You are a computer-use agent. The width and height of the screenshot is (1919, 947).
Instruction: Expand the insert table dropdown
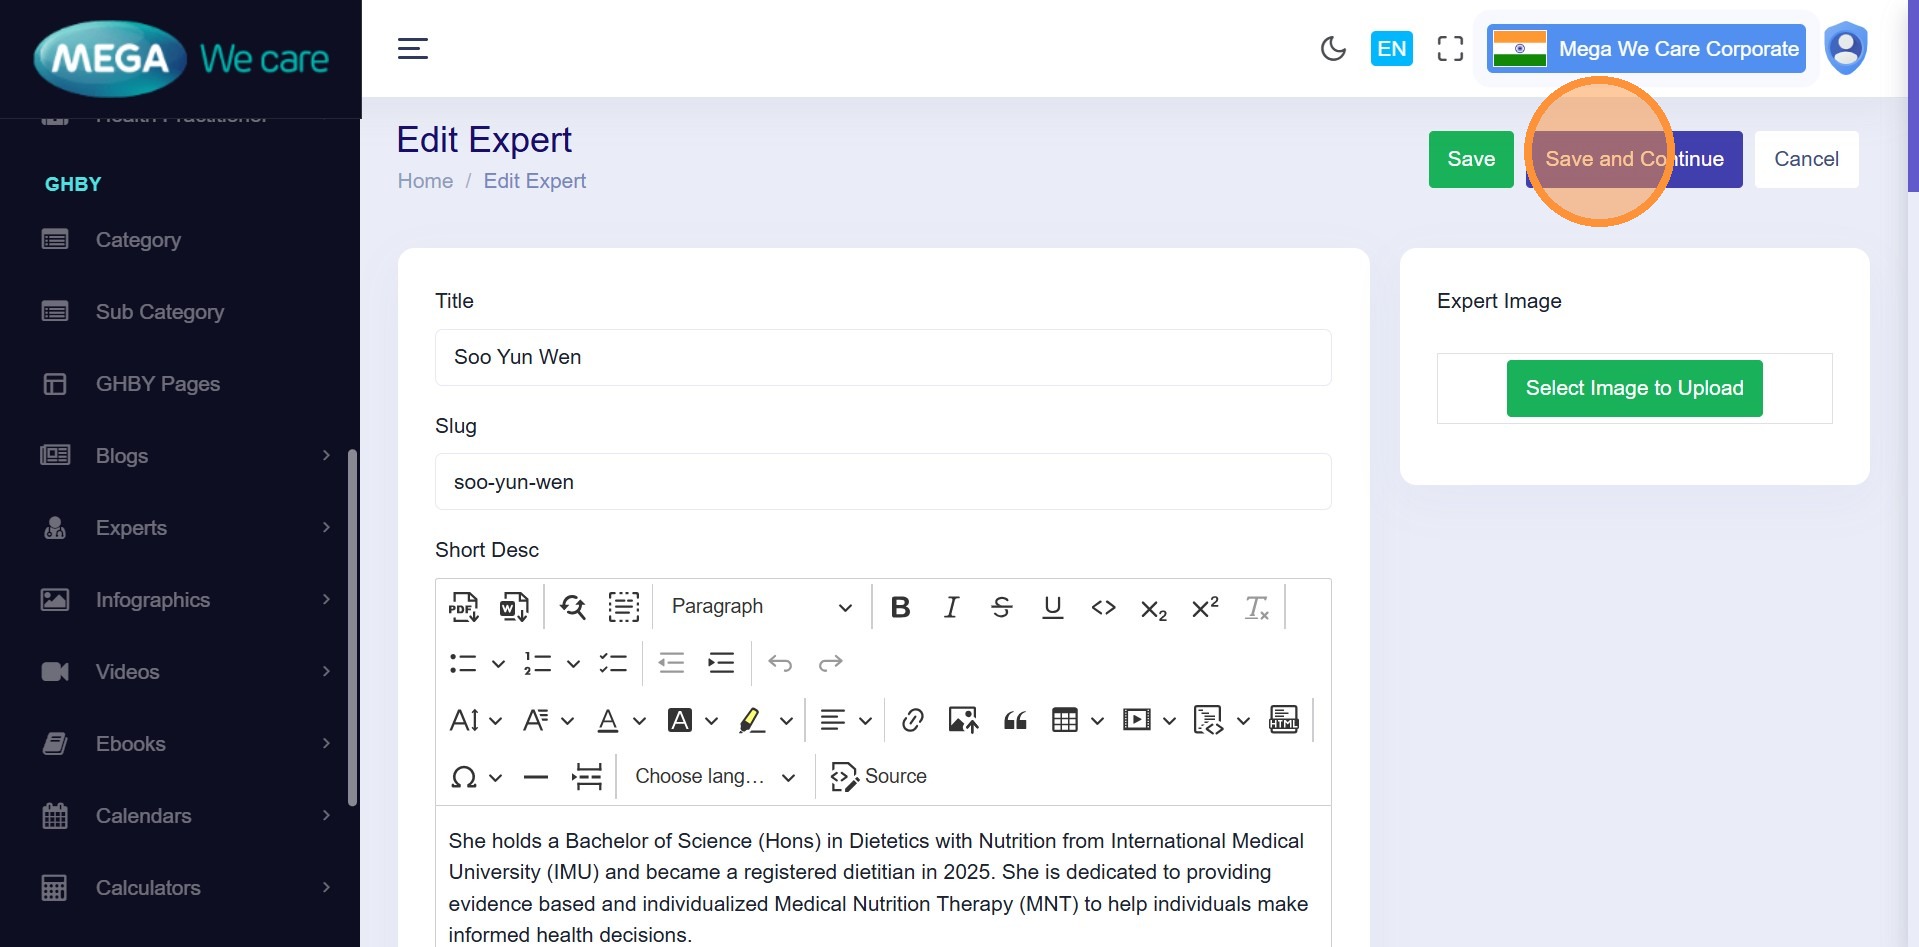(x=1097, y=720)
